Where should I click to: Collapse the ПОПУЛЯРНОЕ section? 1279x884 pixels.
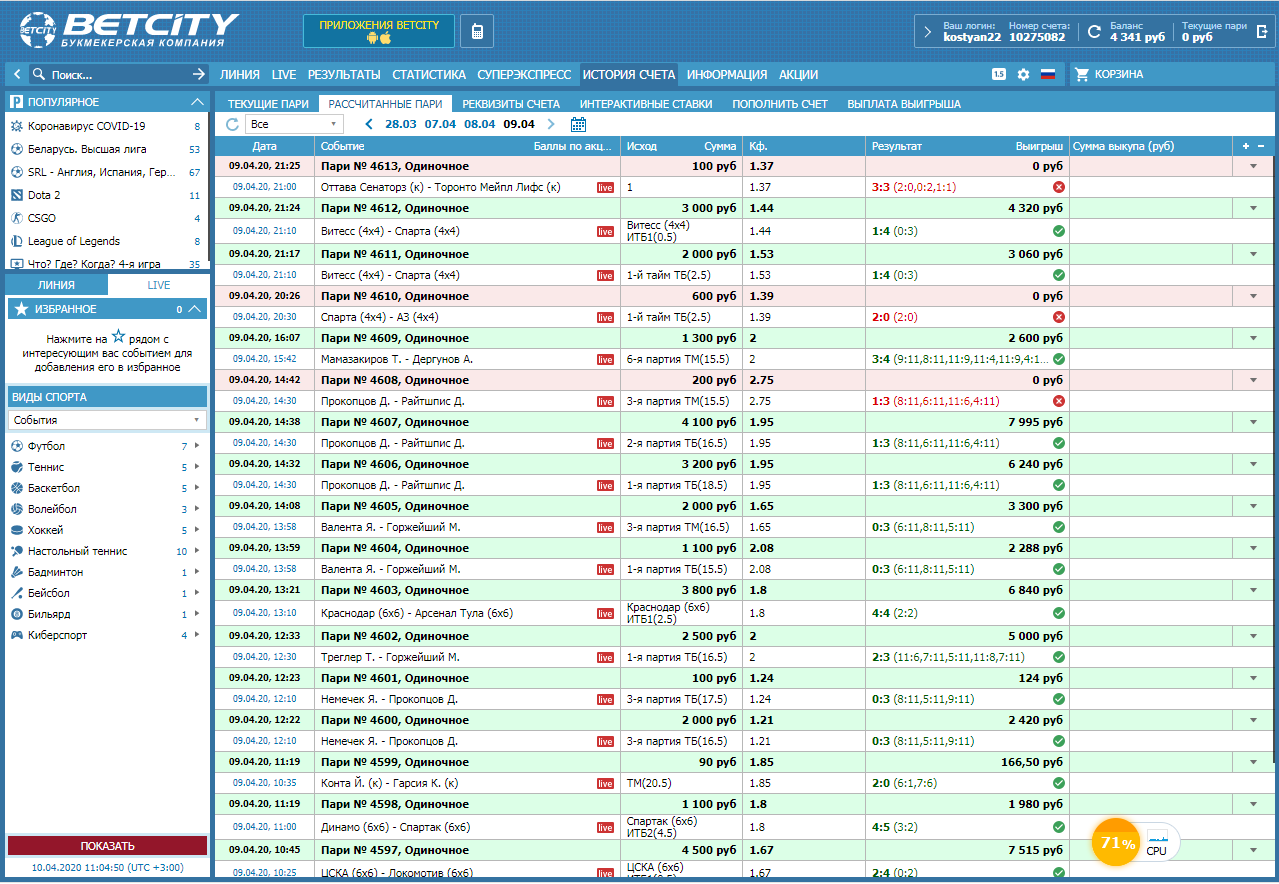tap(197, 102)
